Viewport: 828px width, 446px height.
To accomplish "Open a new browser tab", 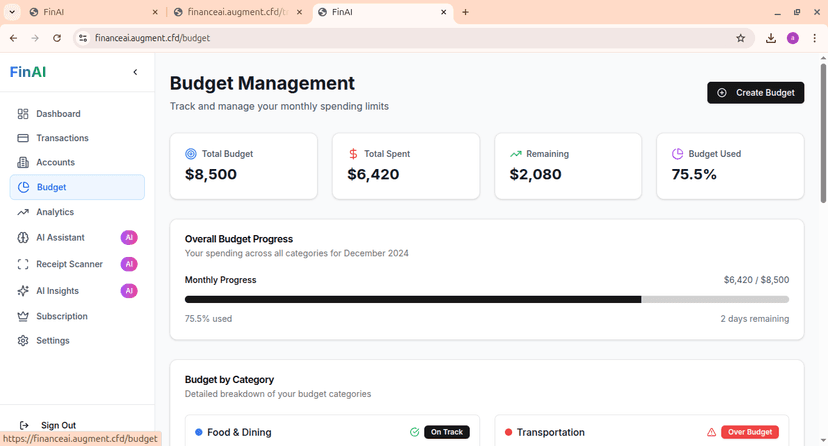I will click(465, 12).
